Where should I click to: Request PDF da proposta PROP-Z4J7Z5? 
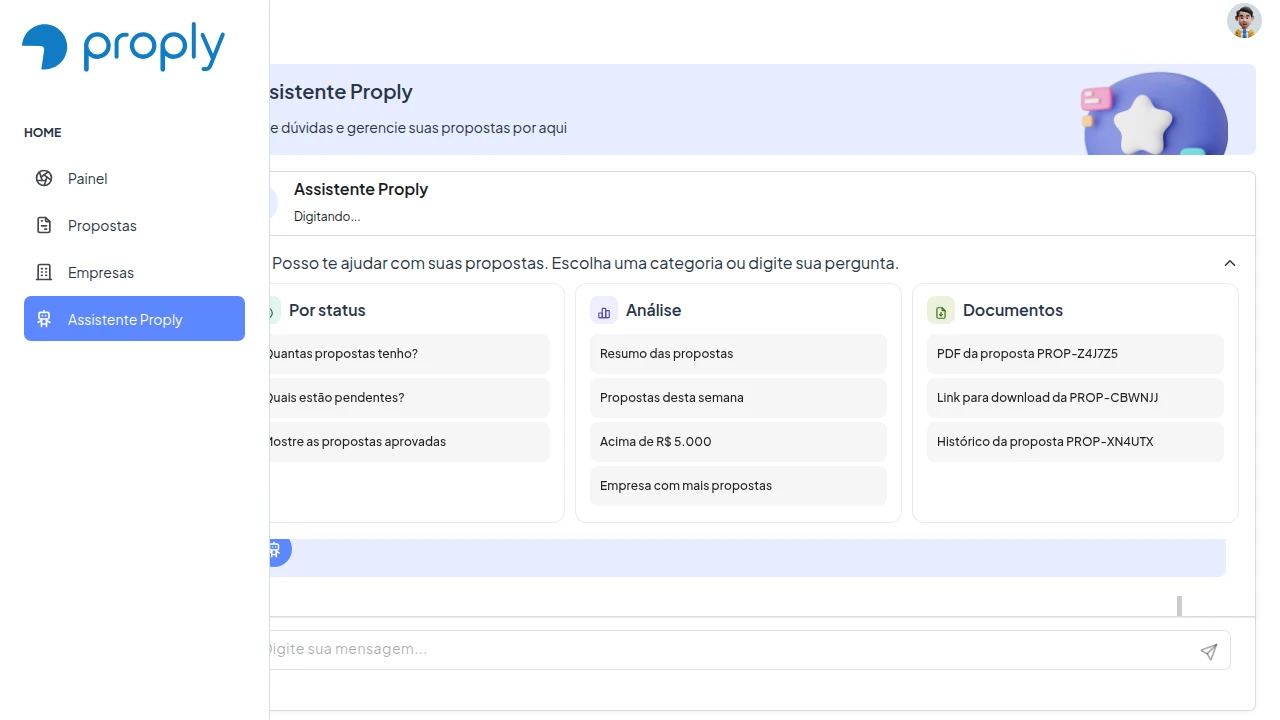pos(1075,354)
